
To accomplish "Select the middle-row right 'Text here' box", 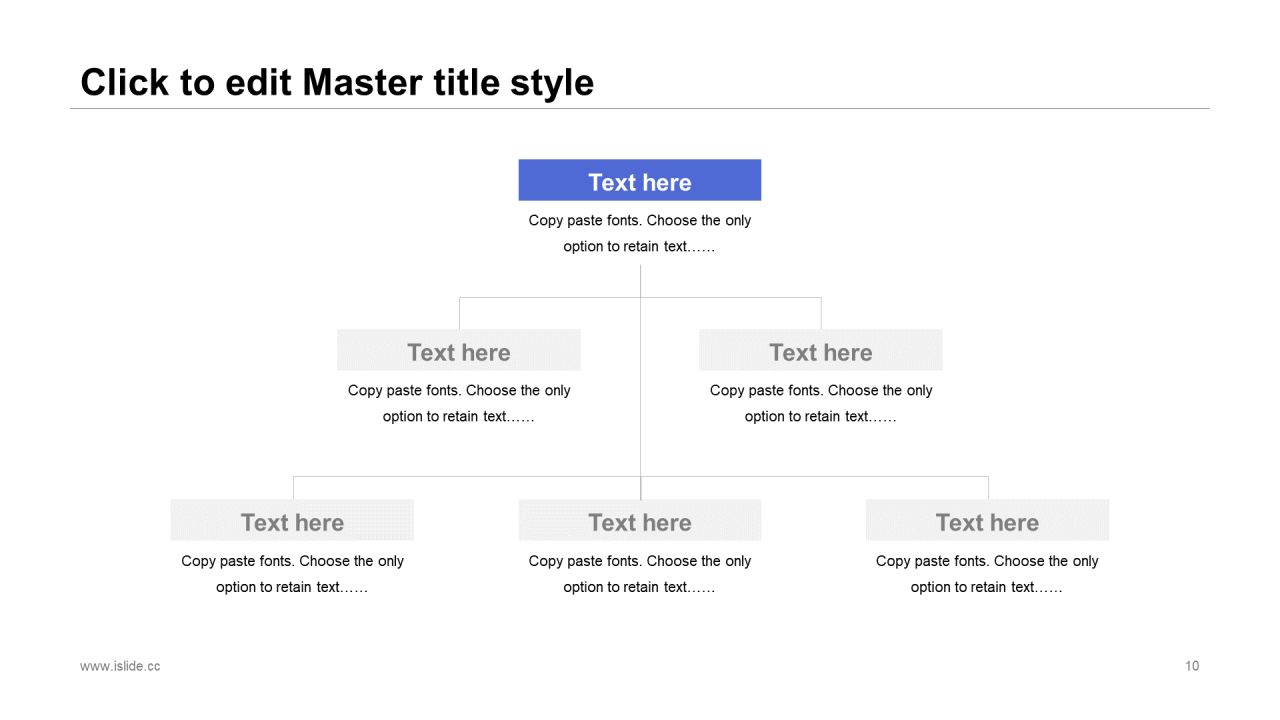I will pos(821,350).
